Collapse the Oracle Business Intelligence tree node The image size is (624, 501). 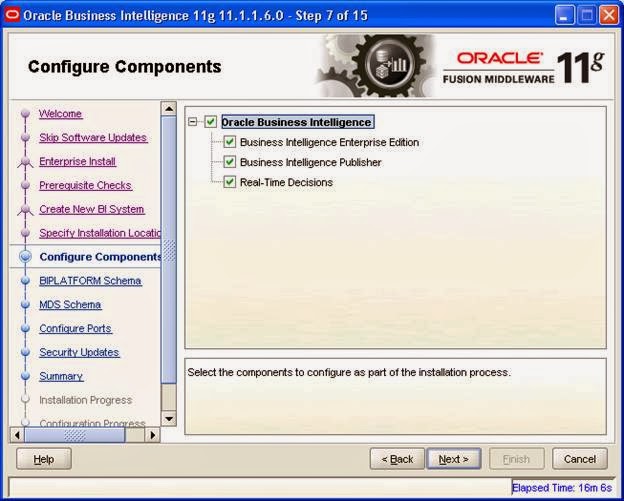(x=193, y=122)
